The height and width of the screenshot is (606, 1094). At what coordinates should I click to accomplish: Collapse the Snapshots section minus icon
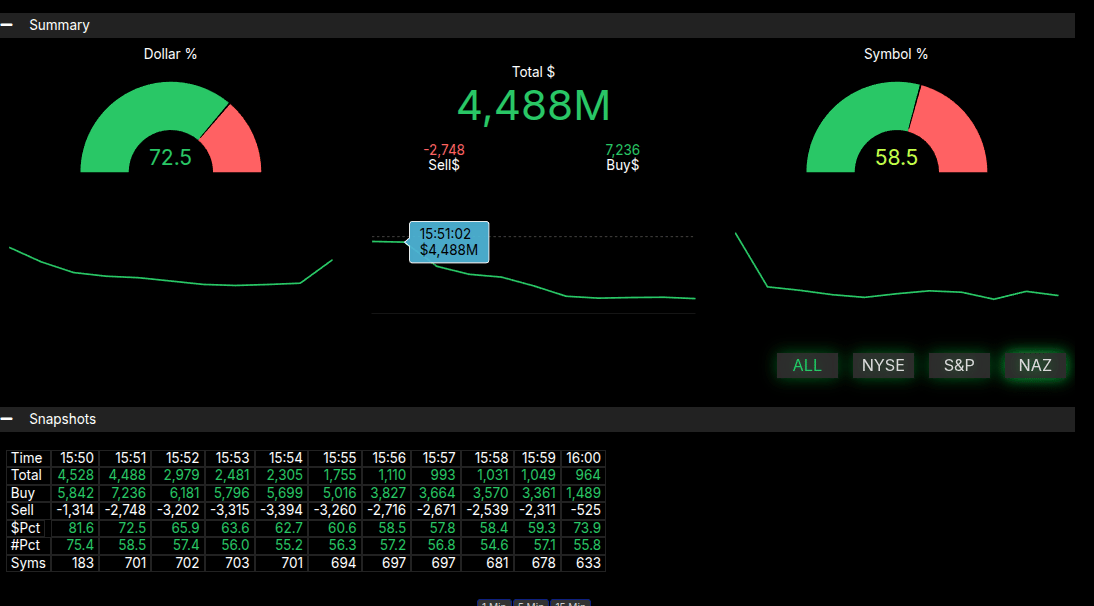(7, 419)
